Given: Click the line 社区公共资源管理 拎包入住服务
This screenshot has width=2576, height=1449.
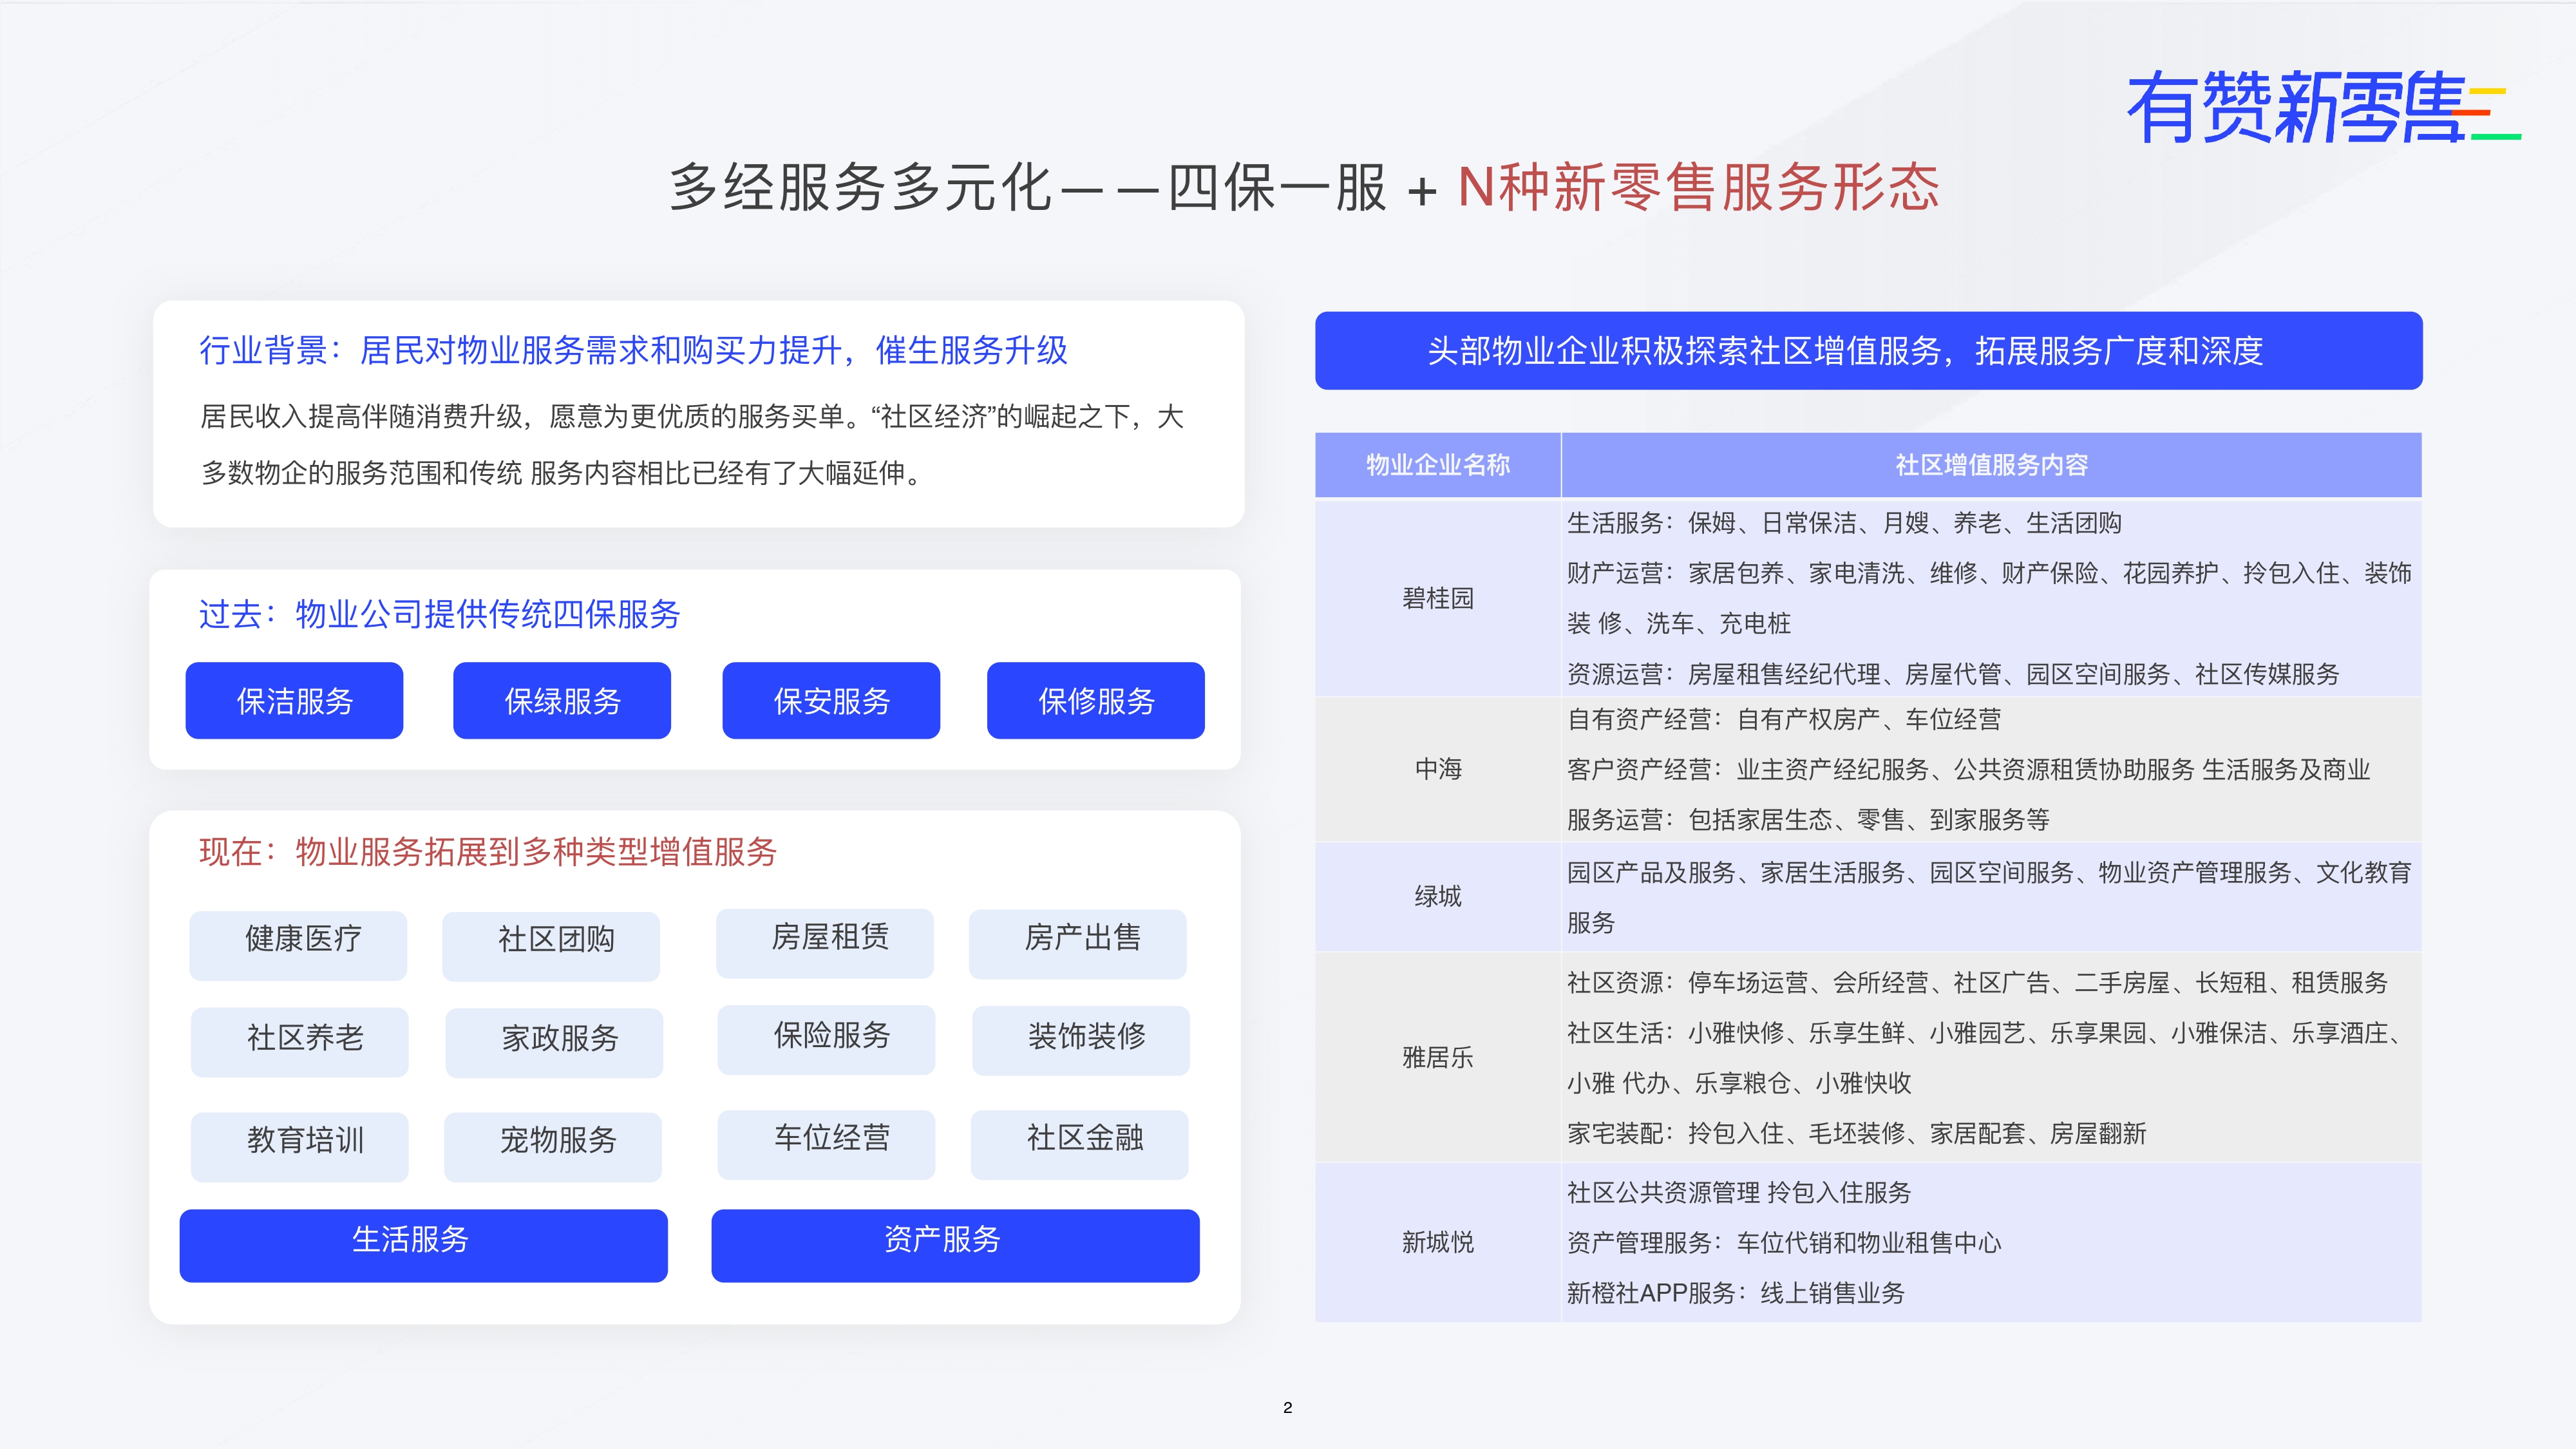Looking at the screenshot, I should [x=1739, y=1192].
